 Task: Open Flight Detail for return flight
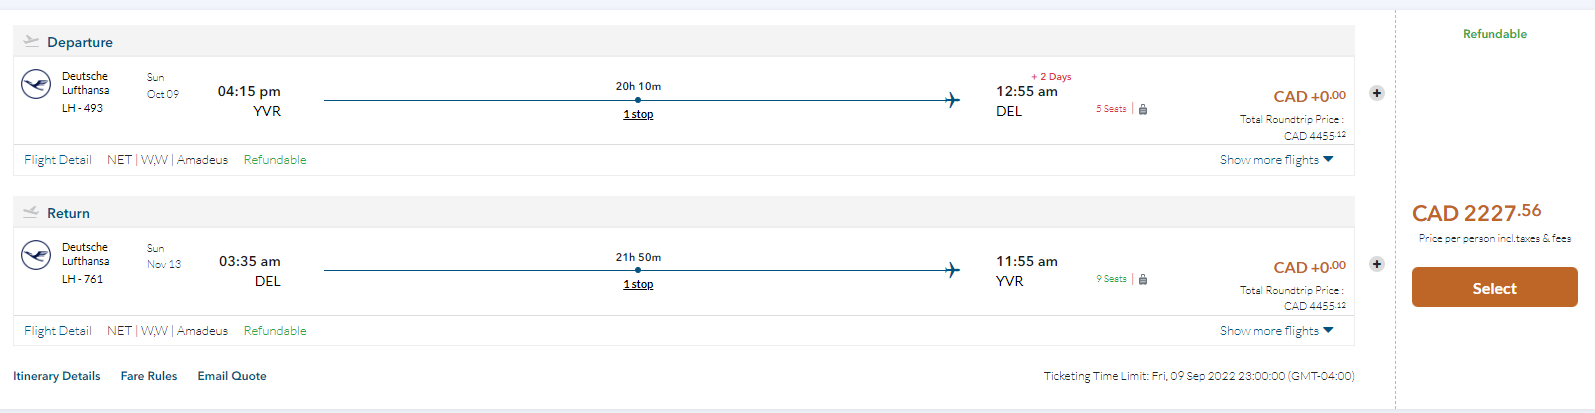(x=58, y=331)
